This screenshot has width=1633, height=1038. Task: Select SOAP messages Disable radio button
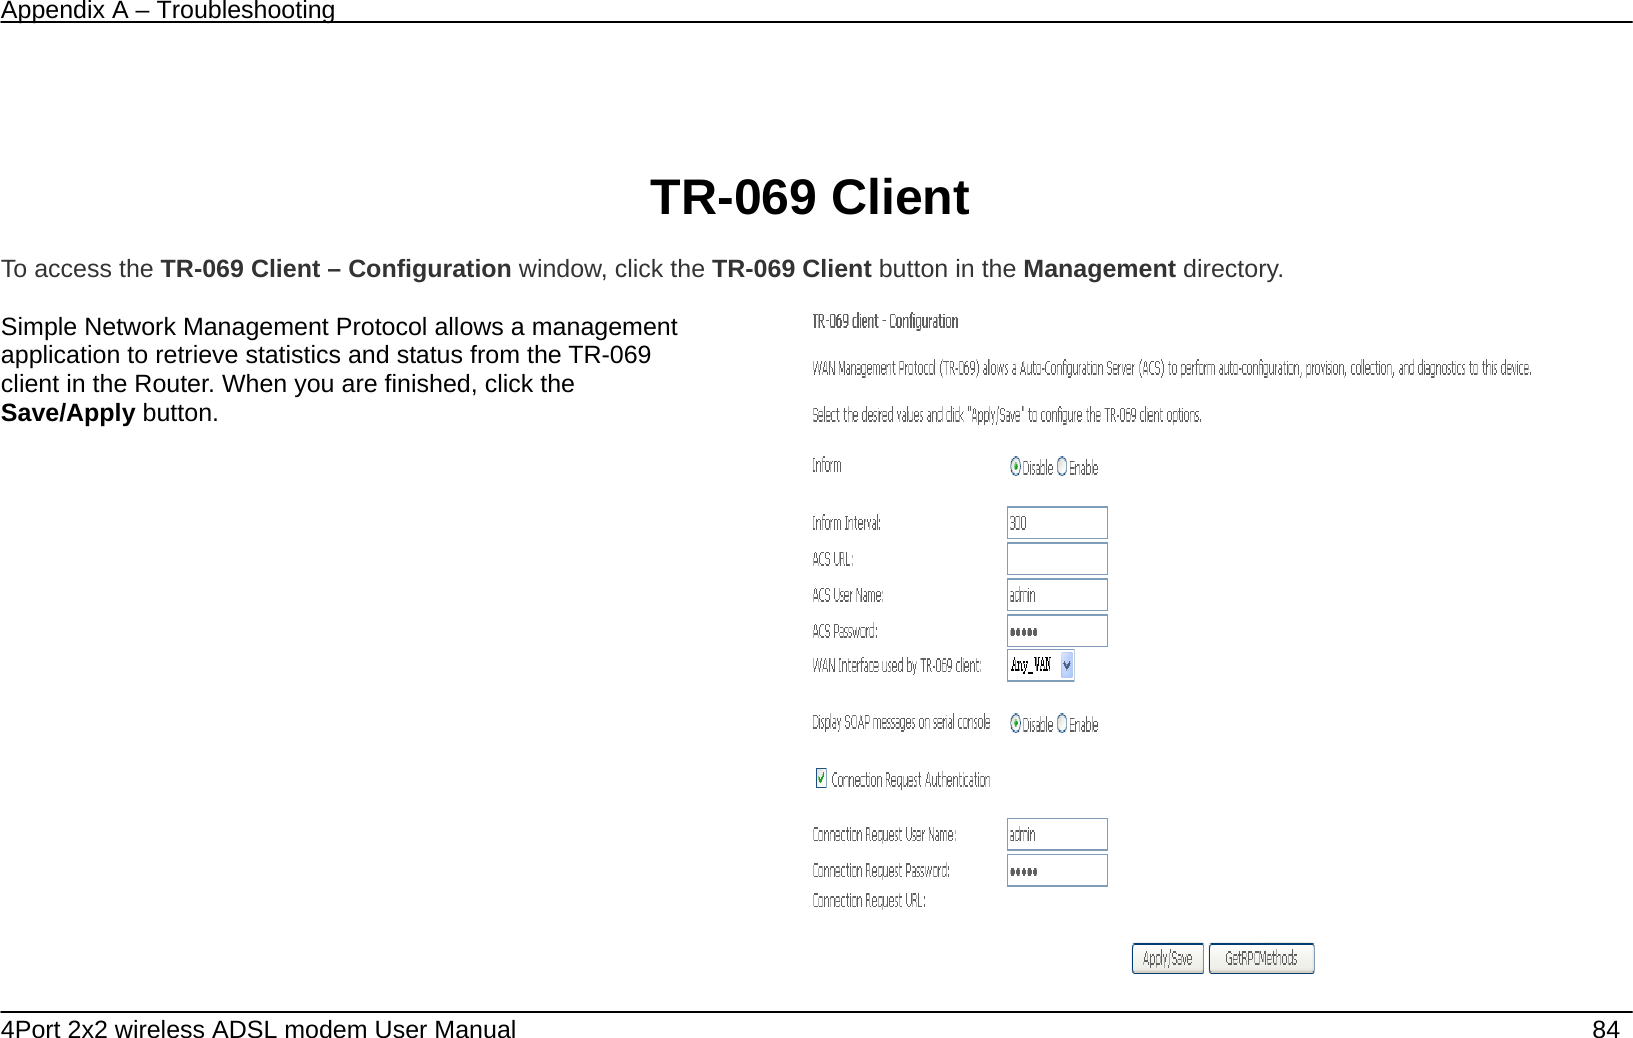coord(1015,723)
